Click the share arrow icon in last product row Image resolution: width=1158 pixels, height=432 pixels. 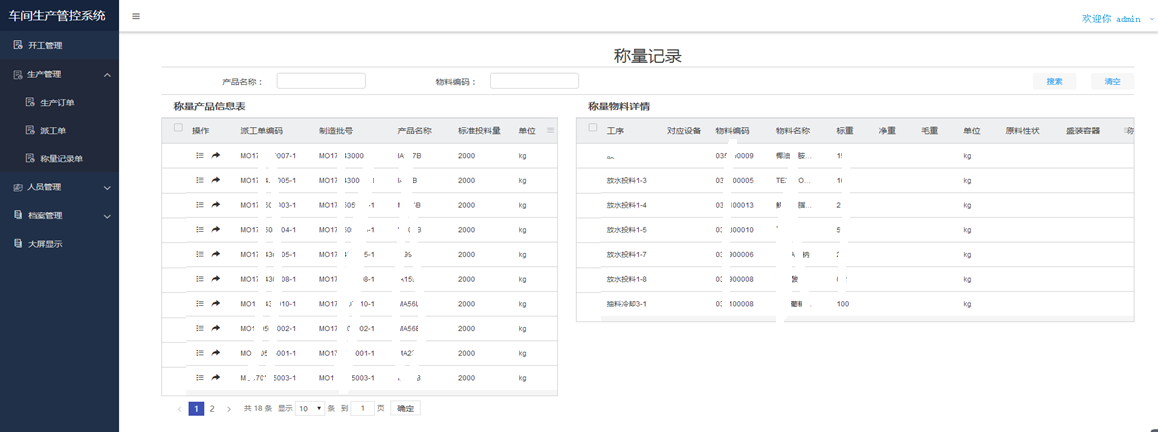tap(216, 378)
